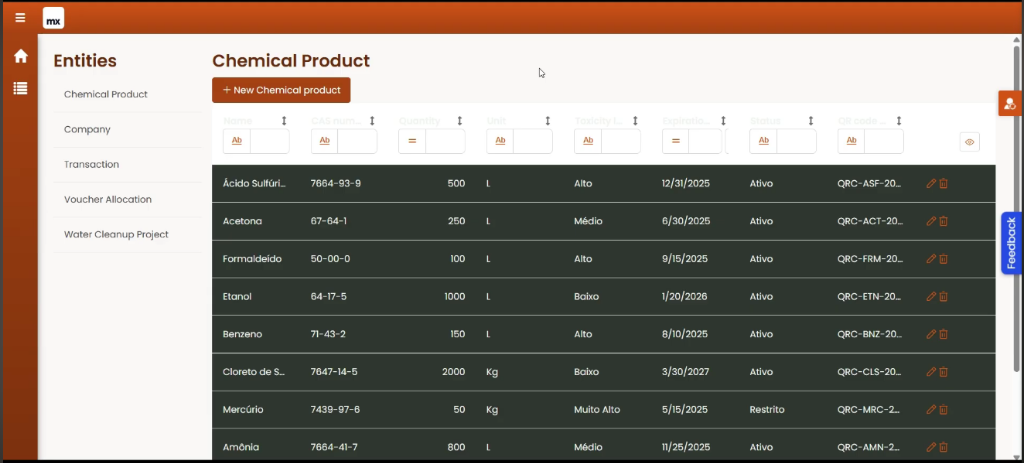The height and width of the screenshot is (463, 1024).
Task: Click quantity 2000 cell
Action: (453, 372)
